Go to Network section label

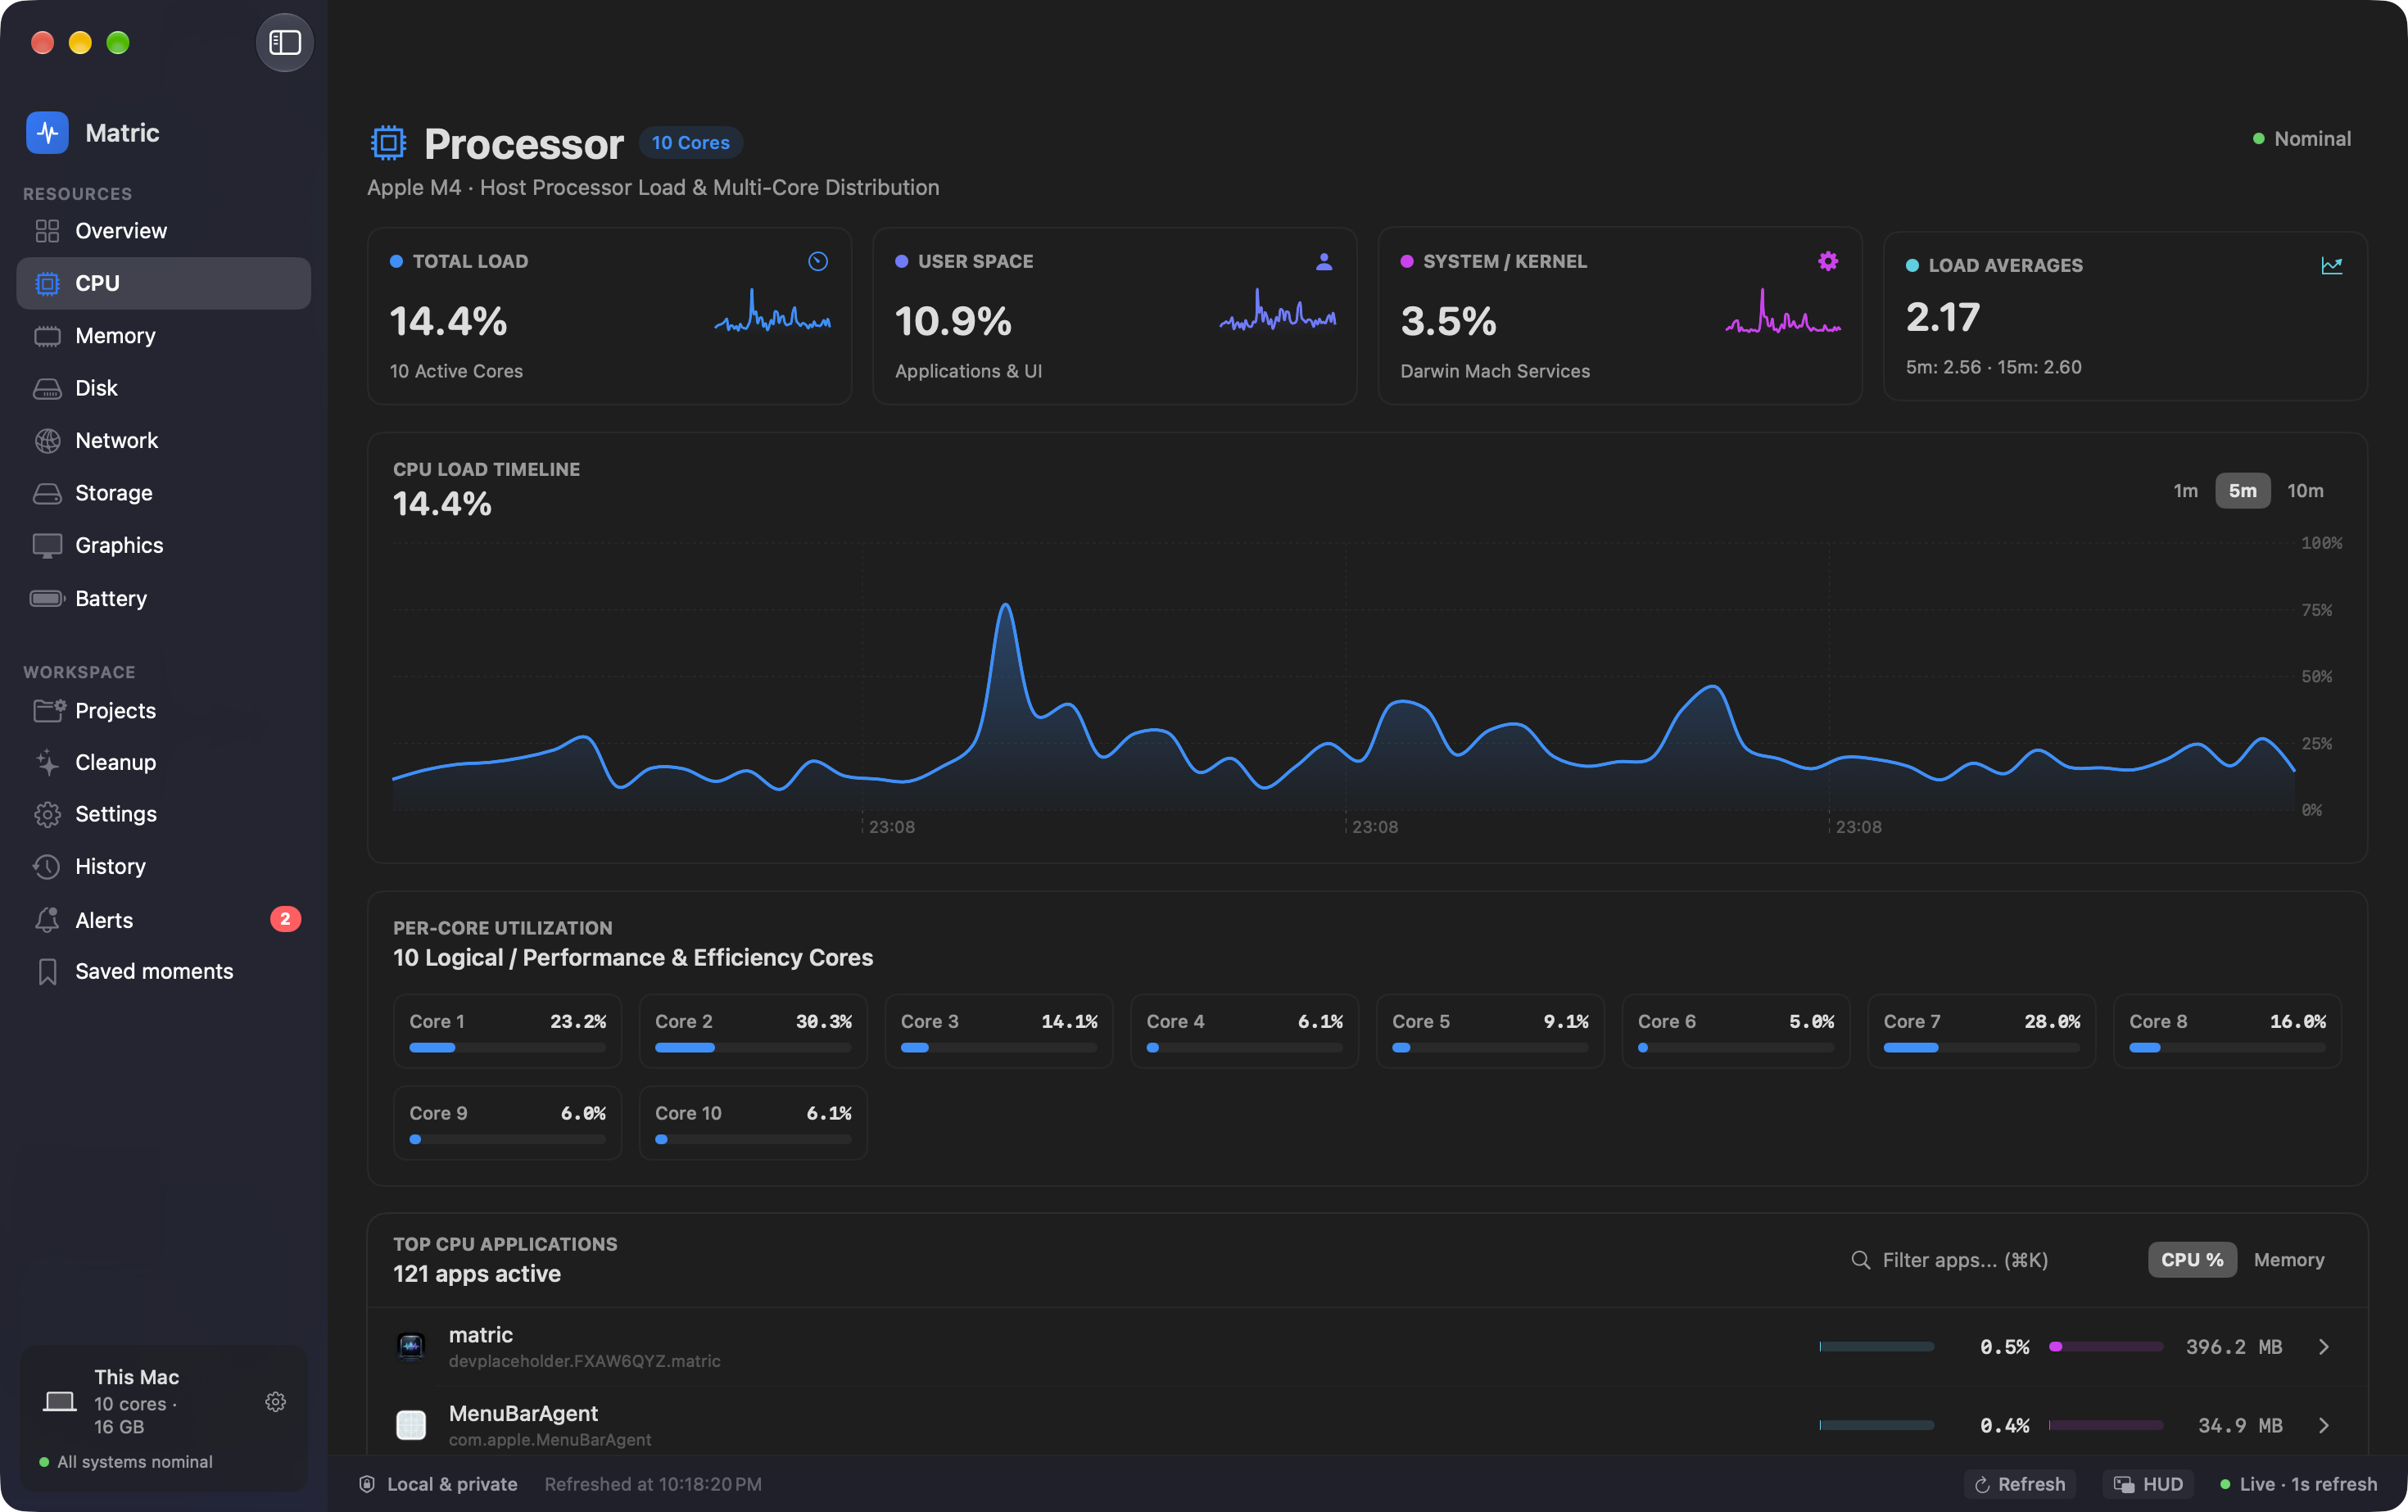(x=116, y=440)
